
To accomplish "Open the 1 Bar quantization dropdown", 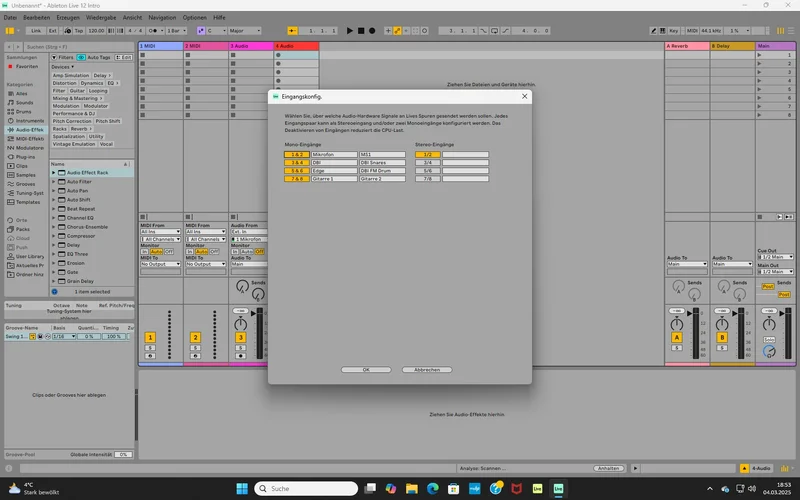I will pyautogui.click(x=177, y=31).
